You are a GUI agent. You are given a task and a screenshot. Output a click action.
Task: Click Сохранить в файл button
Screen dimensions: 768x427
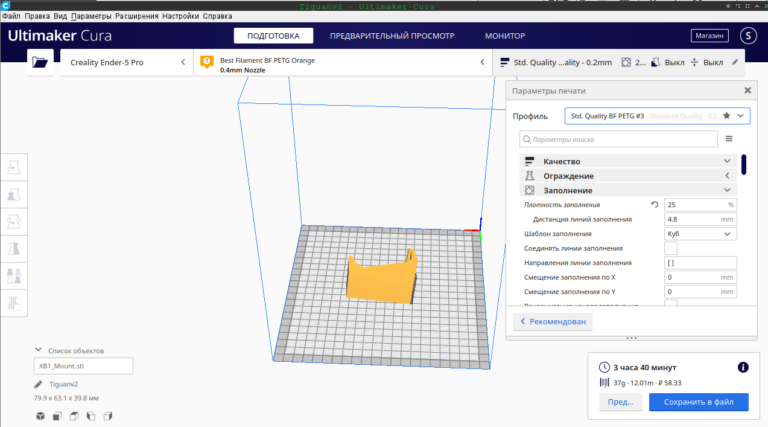coord(698,402)
